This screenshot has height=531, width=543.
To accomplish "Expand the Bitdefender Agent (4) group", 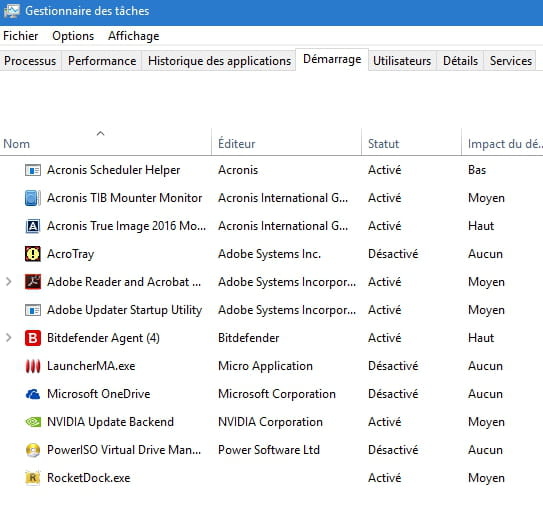I will tap(9, 338).
